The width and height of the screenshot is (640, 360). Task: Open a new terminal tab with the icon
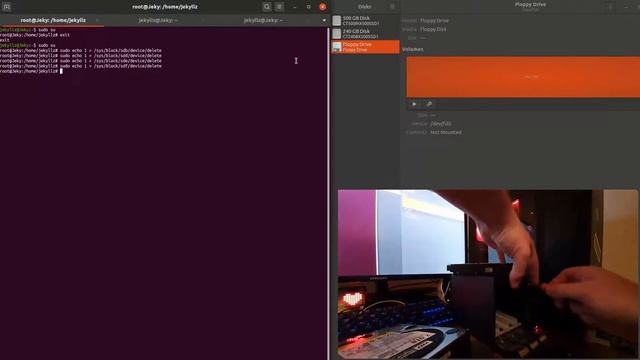[x=7, y=7]
